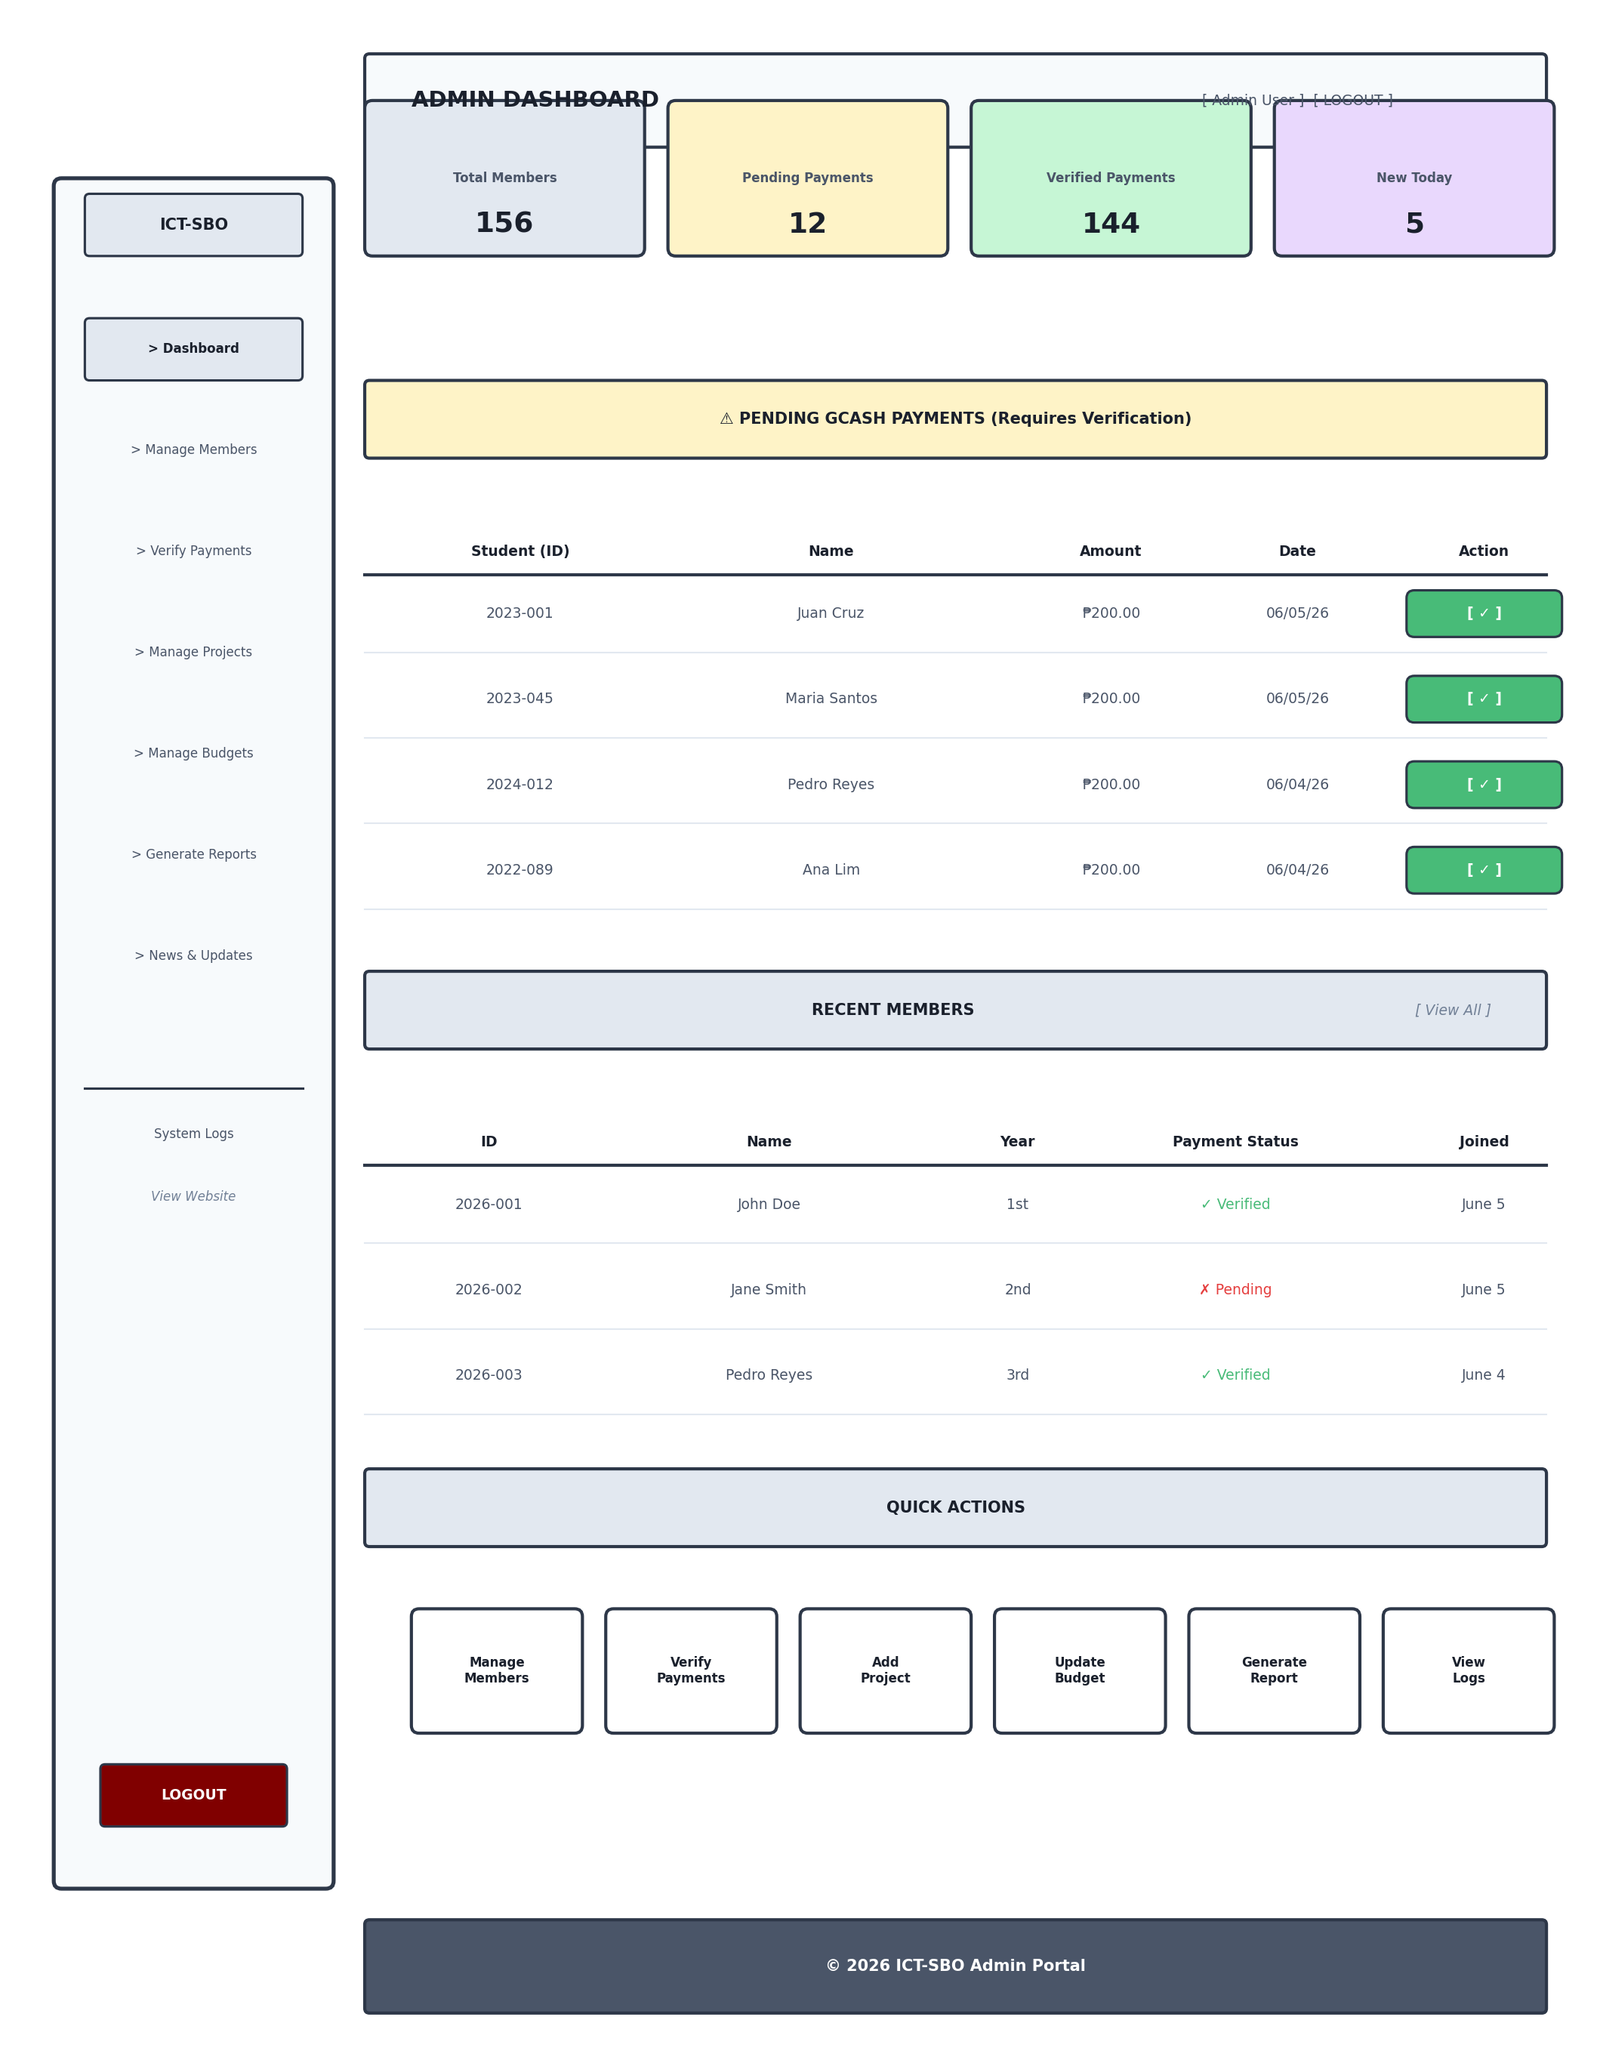Screen dimensions: 1600x2067
Task: Open System Logs link
Action: click(x=193, y=1134)
